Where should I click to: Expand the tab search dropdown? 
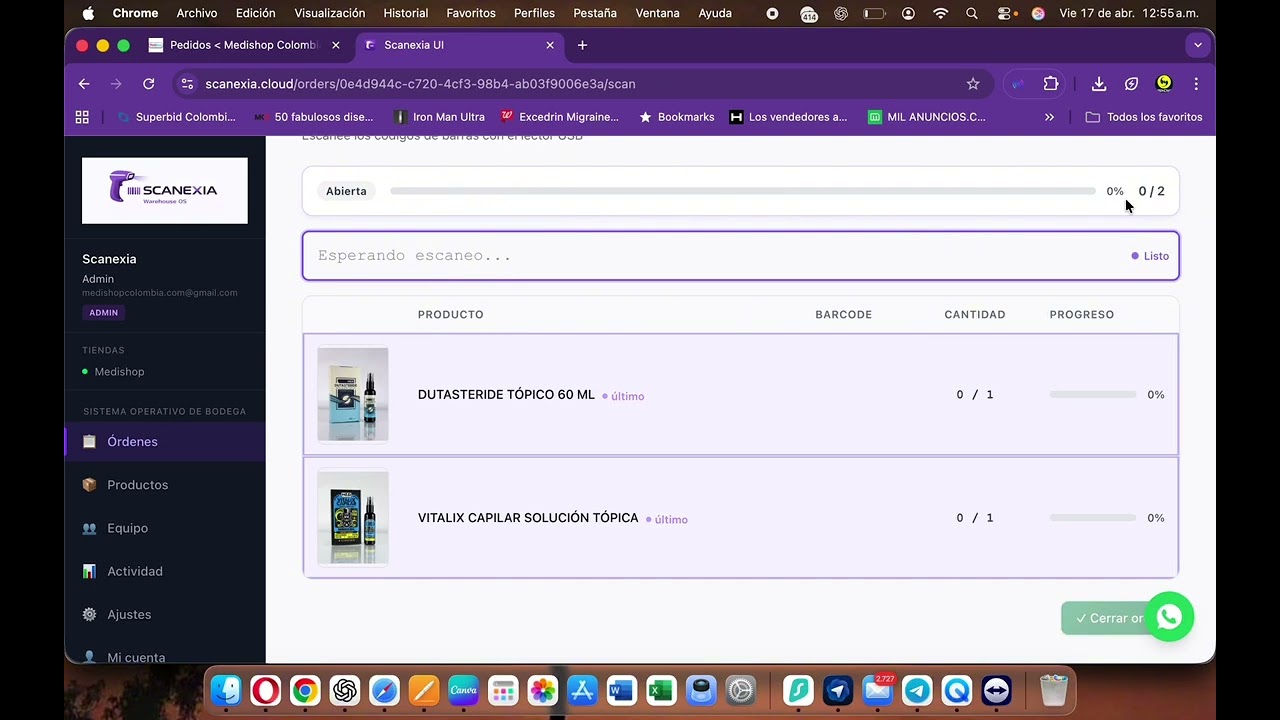pos(1197,45)
